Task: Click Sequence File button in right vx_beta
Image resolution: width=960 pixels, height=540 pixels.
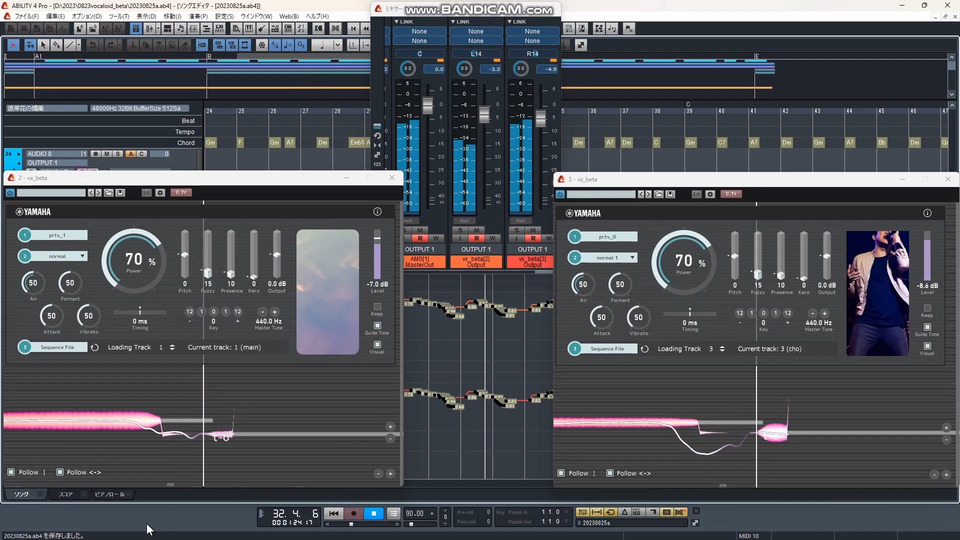Action: pos(608,349)
